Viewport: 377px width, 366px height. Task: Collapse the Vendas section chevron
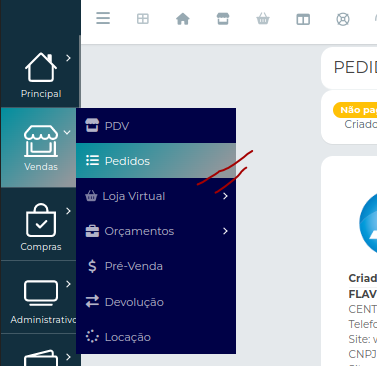[x=67, y=132]
